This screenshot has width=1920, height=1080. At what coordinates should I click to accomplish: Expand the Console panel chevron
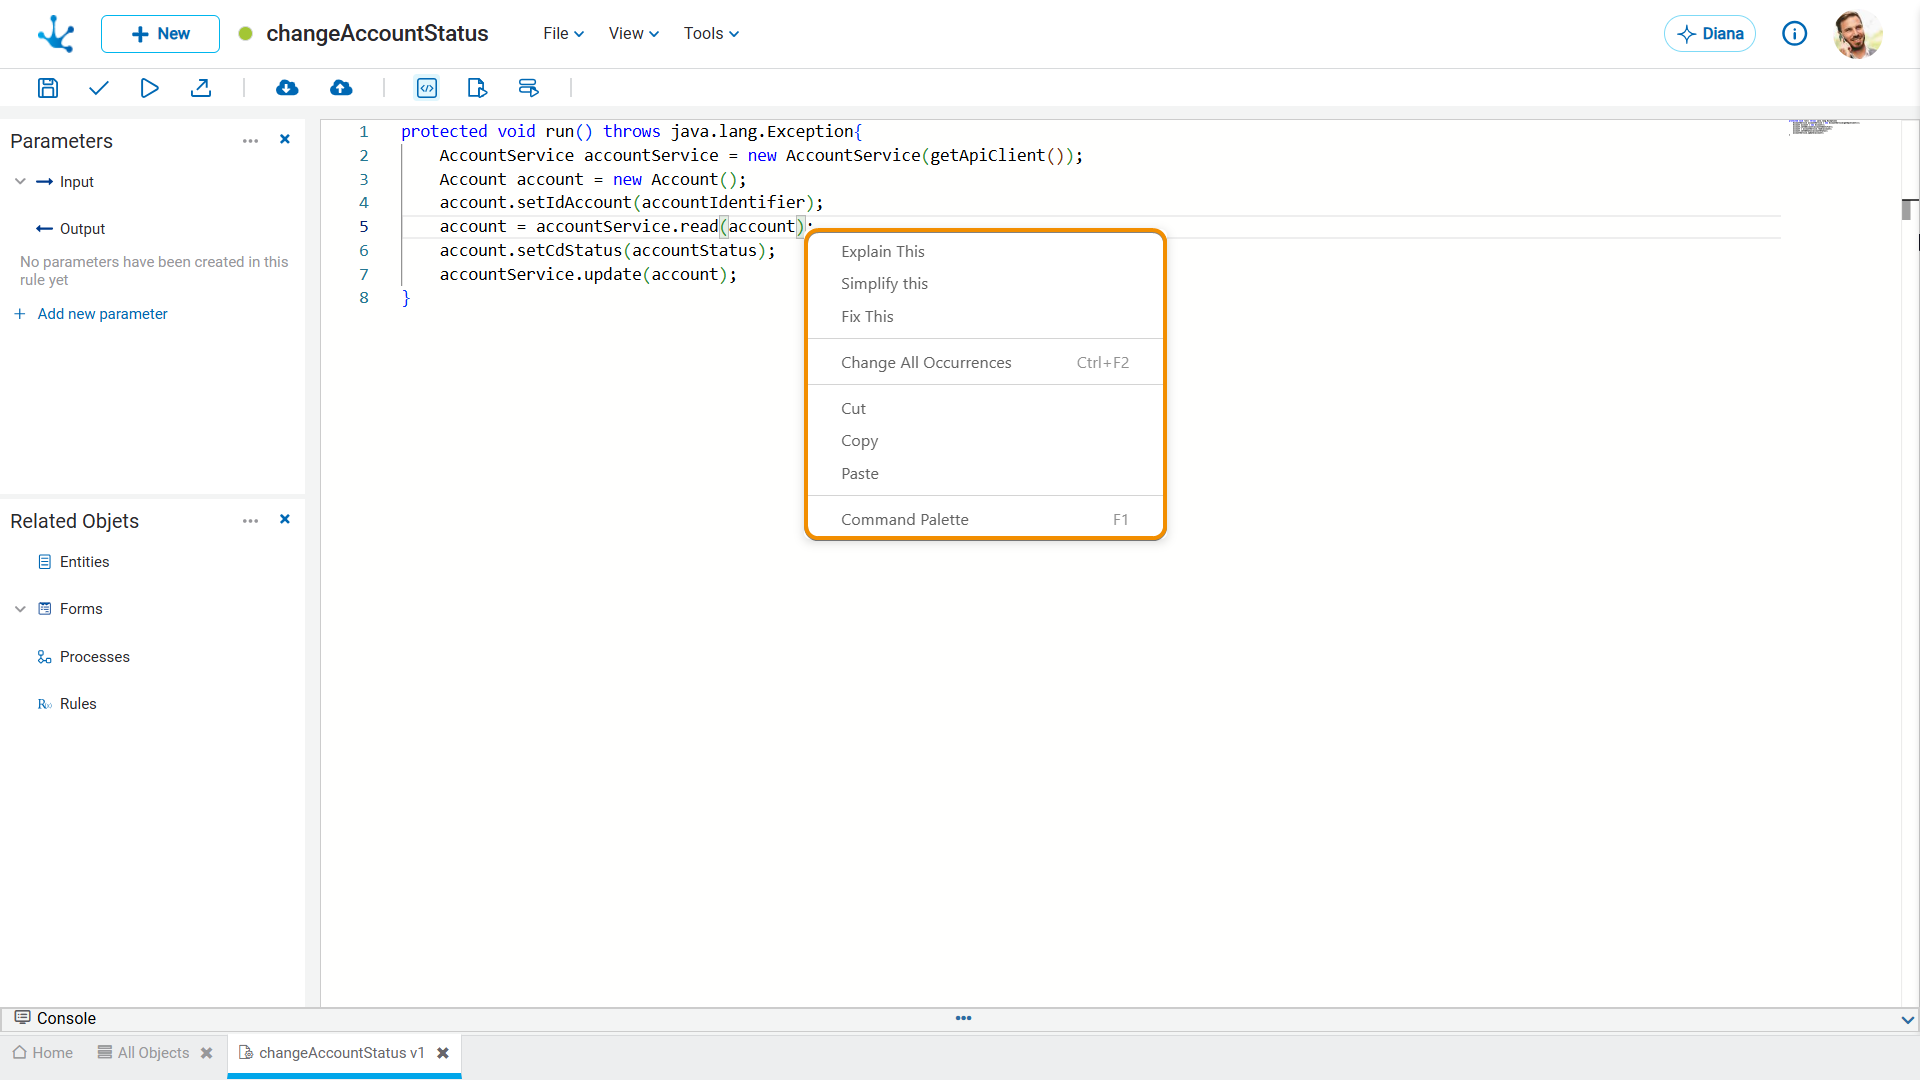click(1907, 1020)
